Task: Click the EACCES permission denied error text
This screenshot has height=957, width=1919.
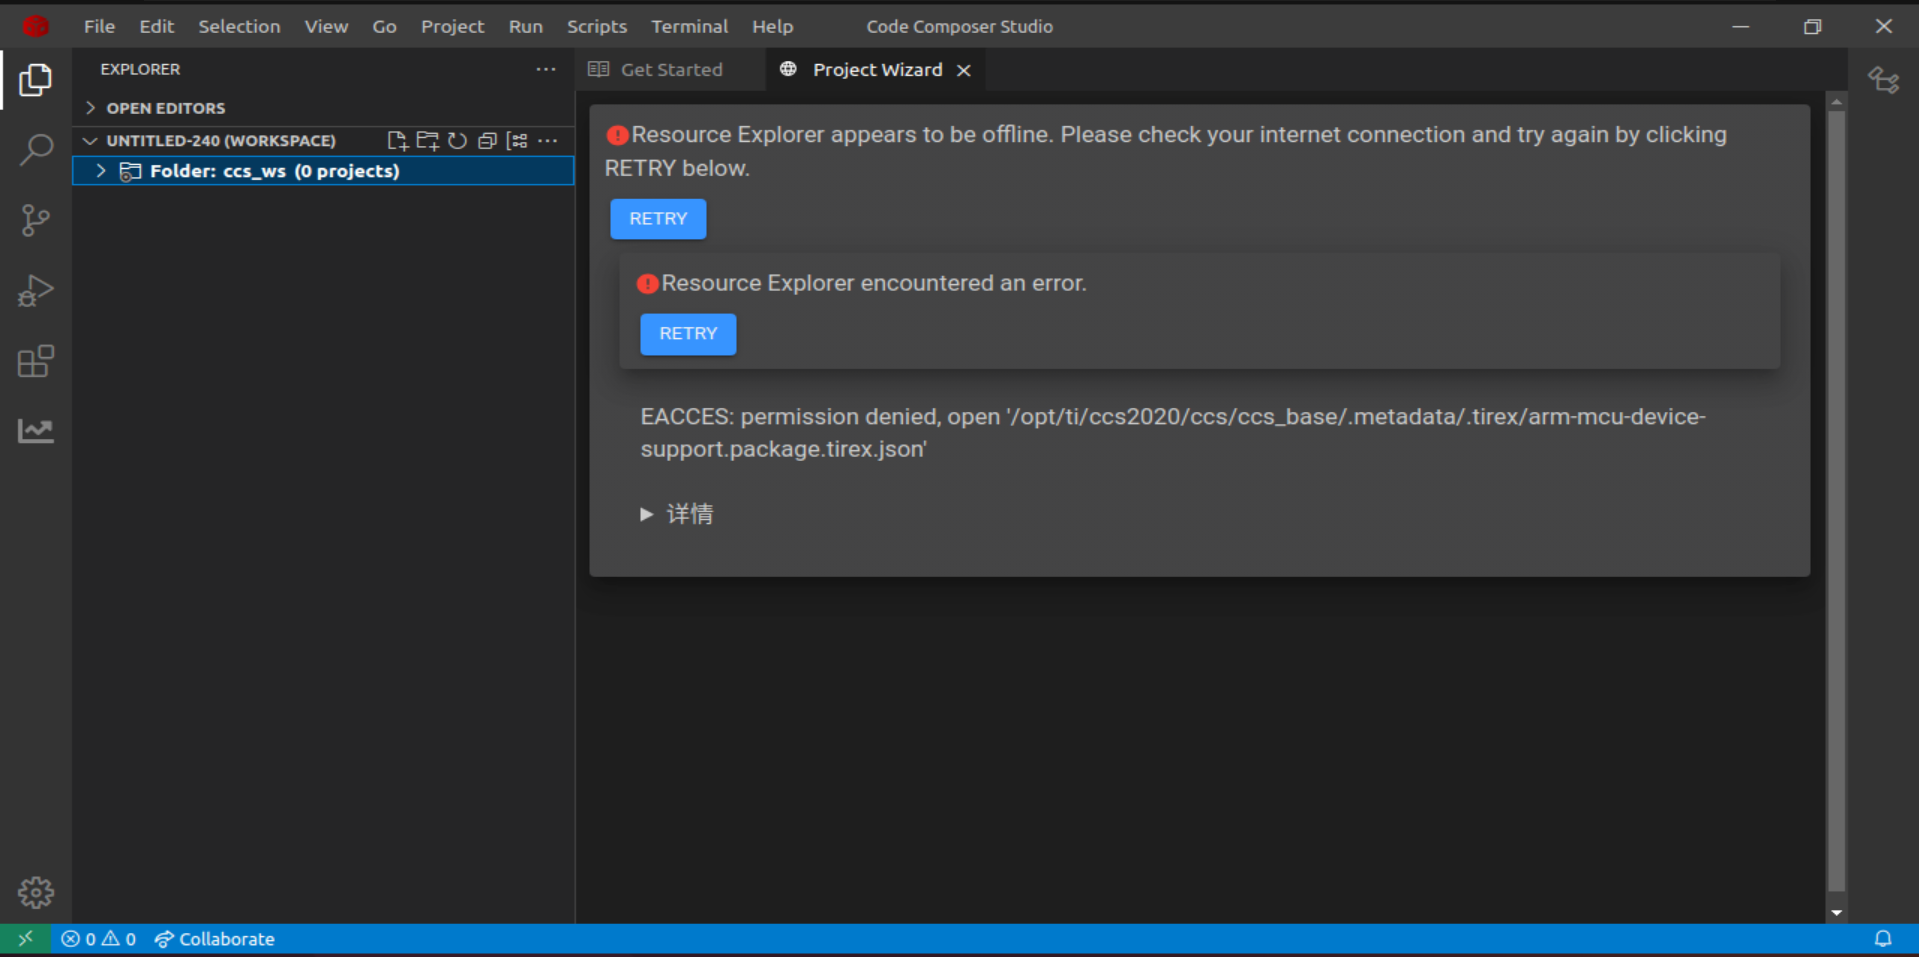Action: (x=1173, y=433)
